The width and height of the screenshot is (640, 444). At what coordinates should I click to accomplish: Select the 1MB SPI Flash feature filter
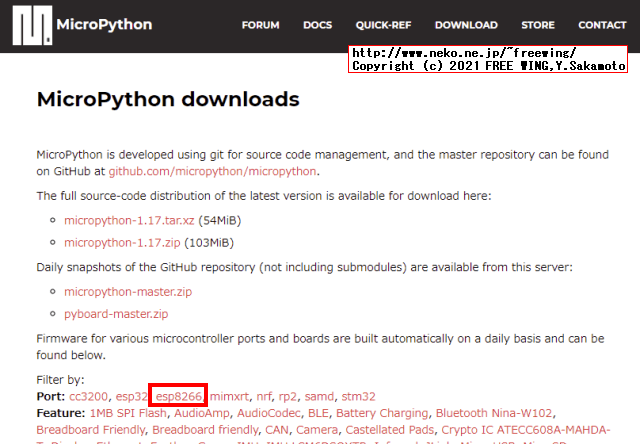(128, 412)
